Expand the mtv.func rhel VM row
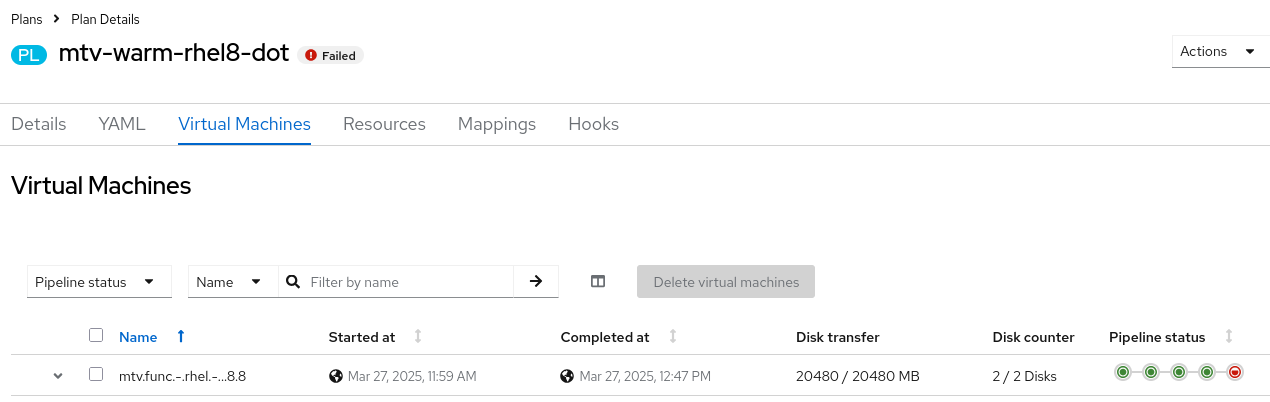The height and width of the screenshot is (402, 1270). tap(58, 376)
